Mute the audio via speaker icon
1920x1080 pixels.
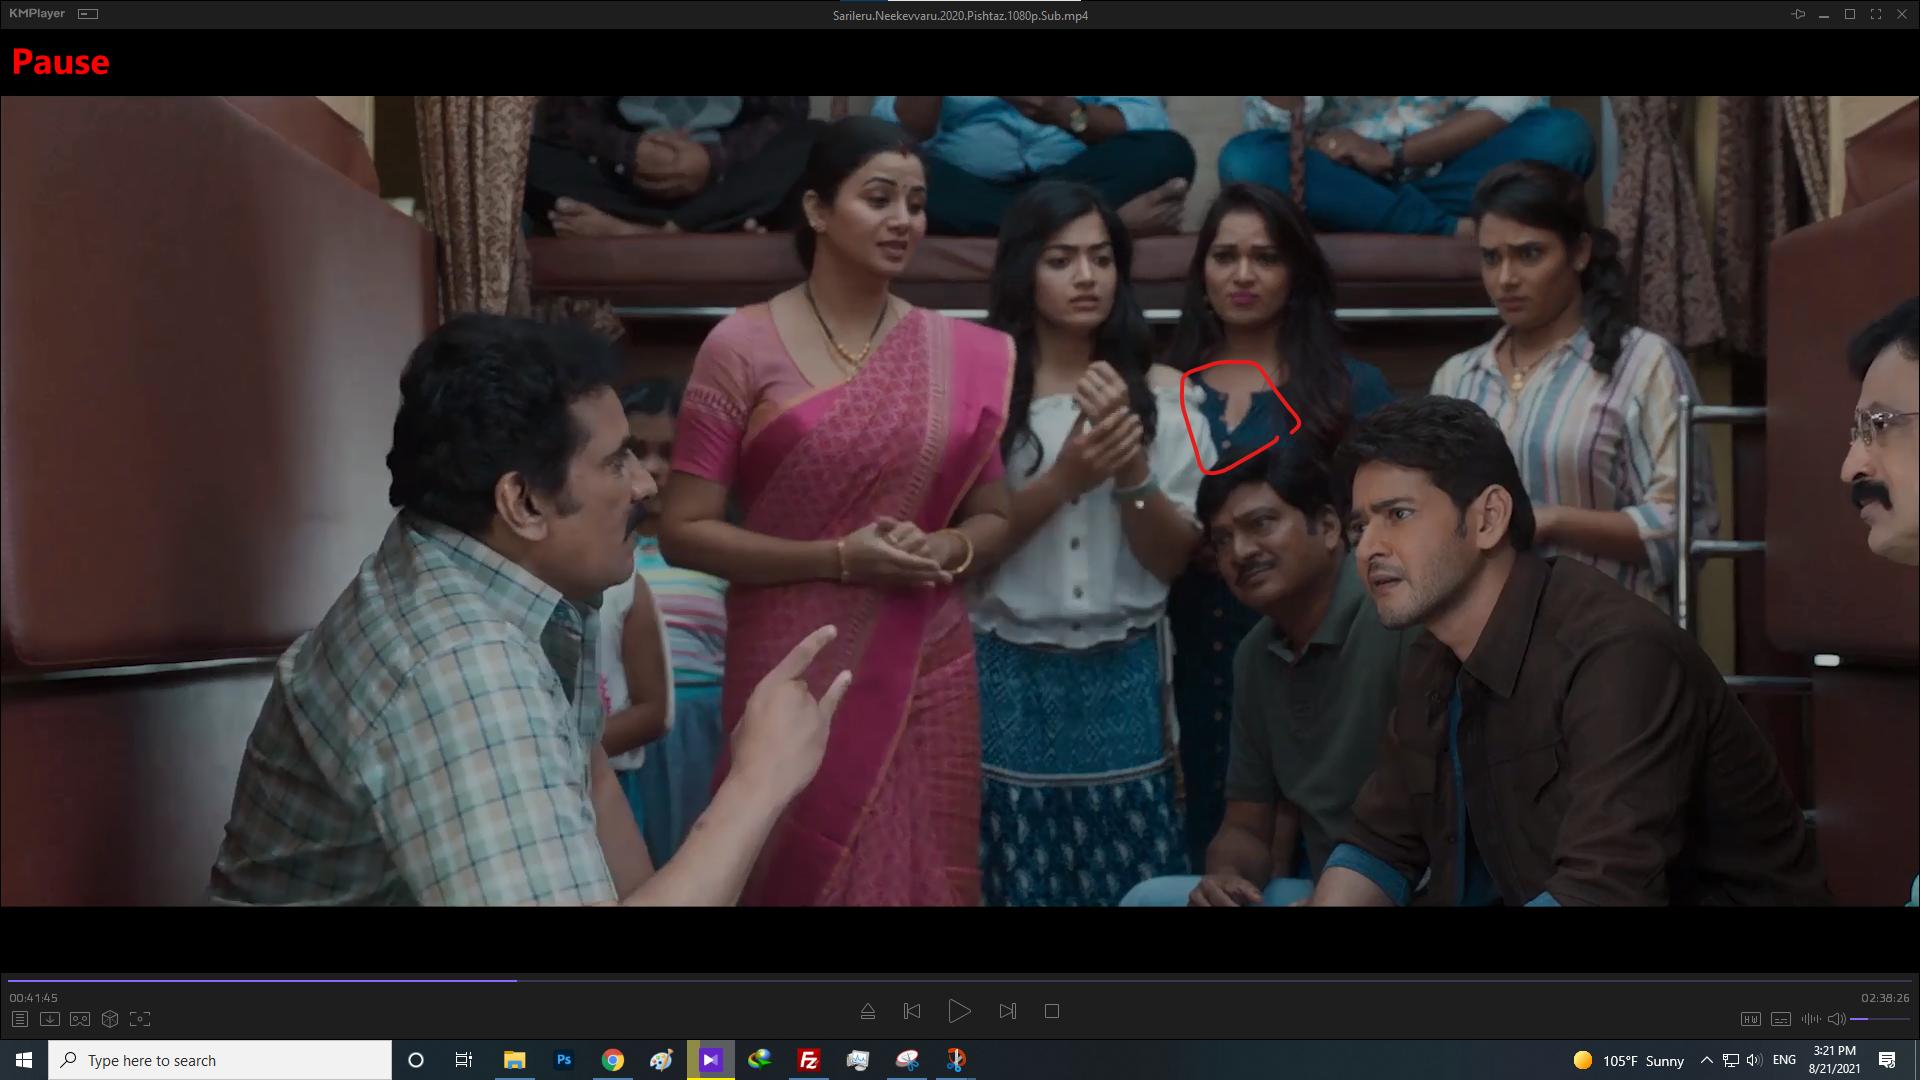pyautogui.click(x=1837, y=1019)
